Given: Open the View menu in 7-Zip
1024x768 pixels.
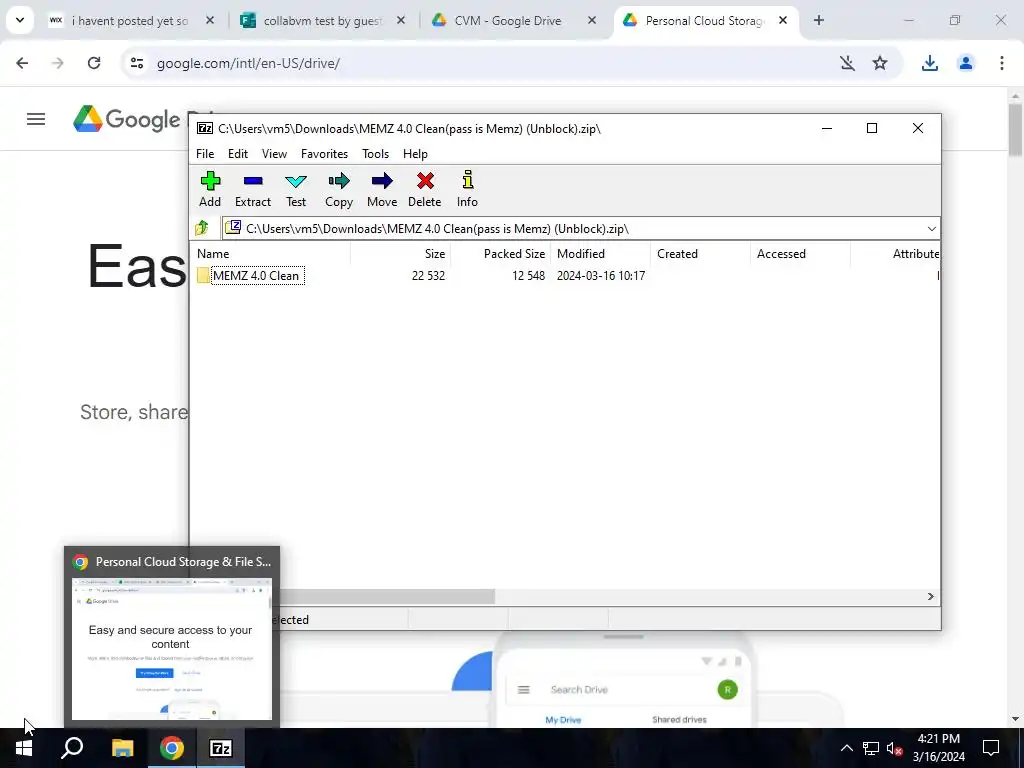Looking at the screenshot, I should coord(274,153).
